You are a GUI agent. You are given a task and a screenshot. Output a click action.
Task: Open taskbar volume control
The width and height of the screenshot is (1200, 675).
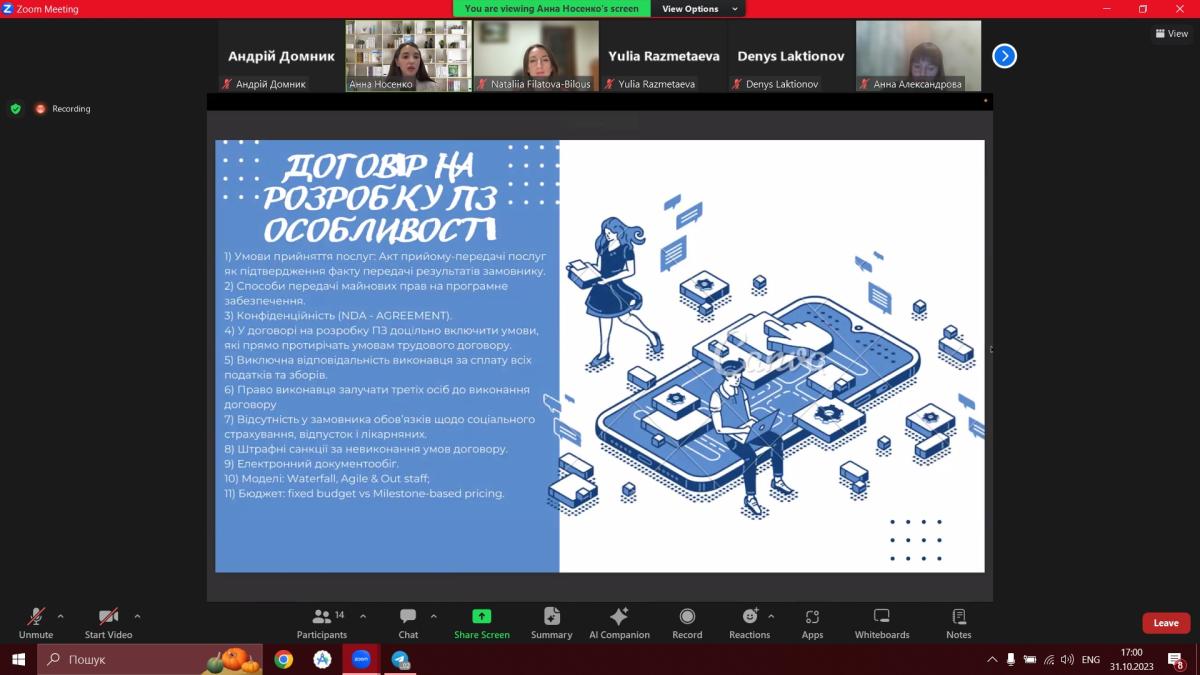pos(1067,660)
